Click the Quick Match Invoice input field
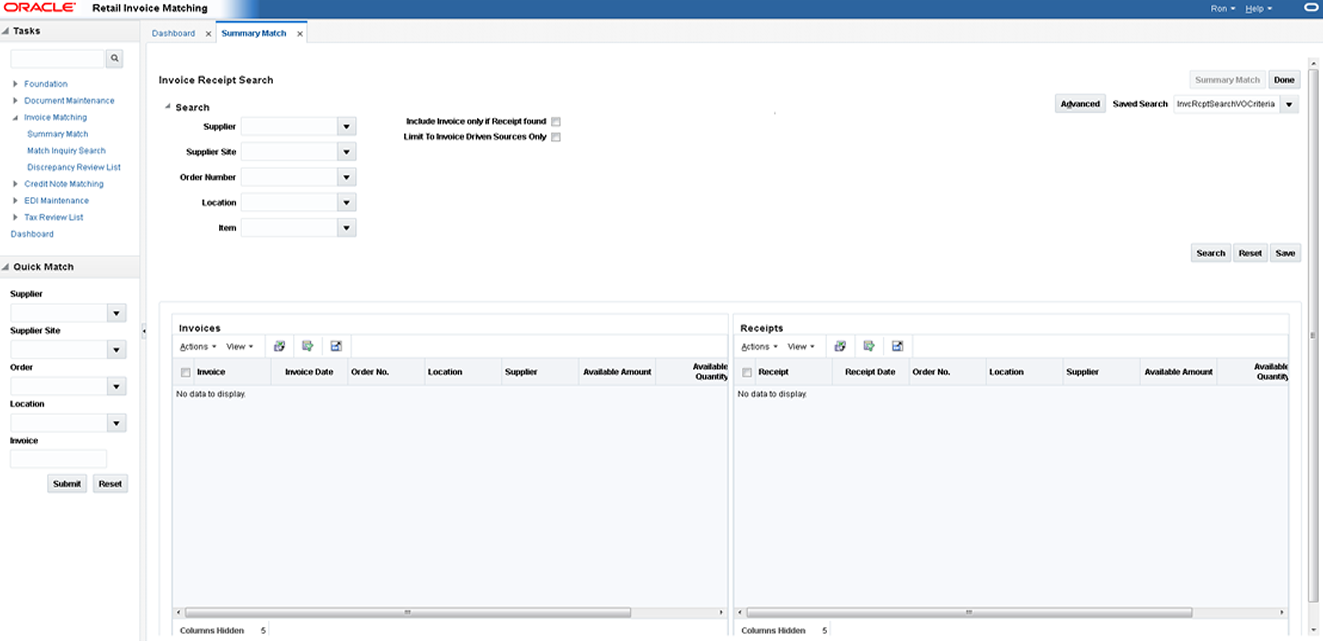Viewport: 1323px width, 642px height. click(58, 459)
